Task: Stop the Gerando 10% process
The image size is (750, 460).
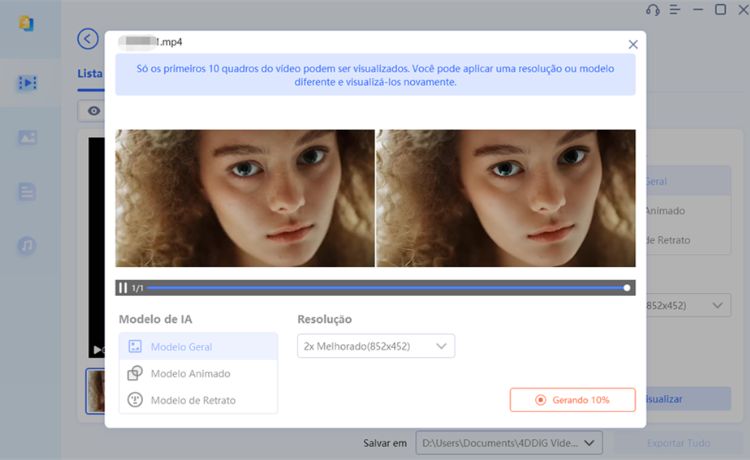Action: (x=573, y=400)
